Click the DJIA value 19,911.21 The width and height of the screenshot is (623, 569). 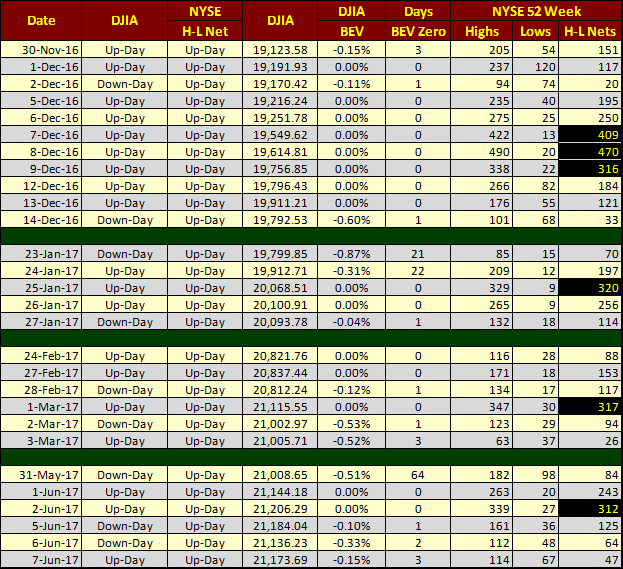coord(280,203)
